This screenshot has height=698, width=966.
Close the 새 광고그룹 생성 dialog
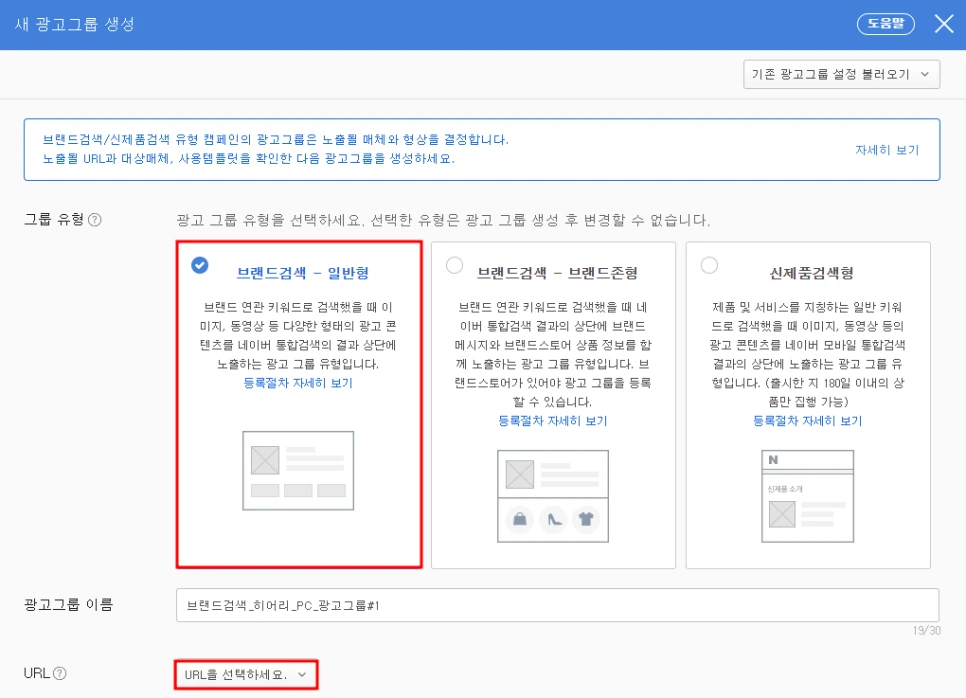(x=944, y=24)
